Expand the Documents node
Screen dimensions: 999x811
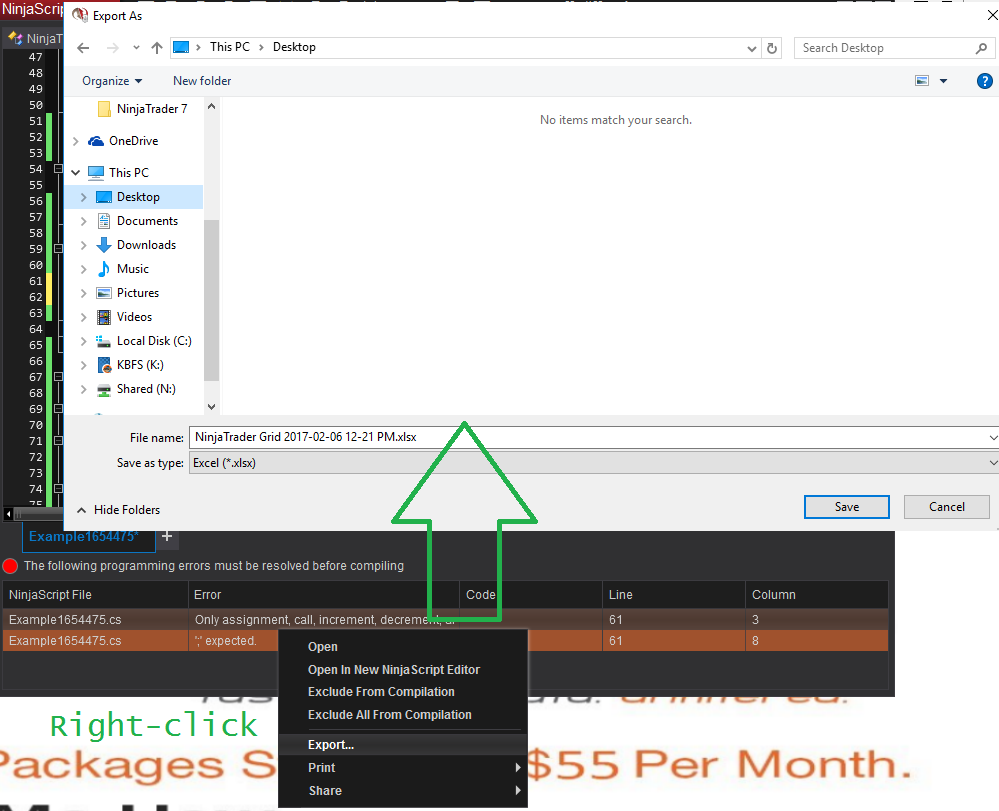(83, 221)
